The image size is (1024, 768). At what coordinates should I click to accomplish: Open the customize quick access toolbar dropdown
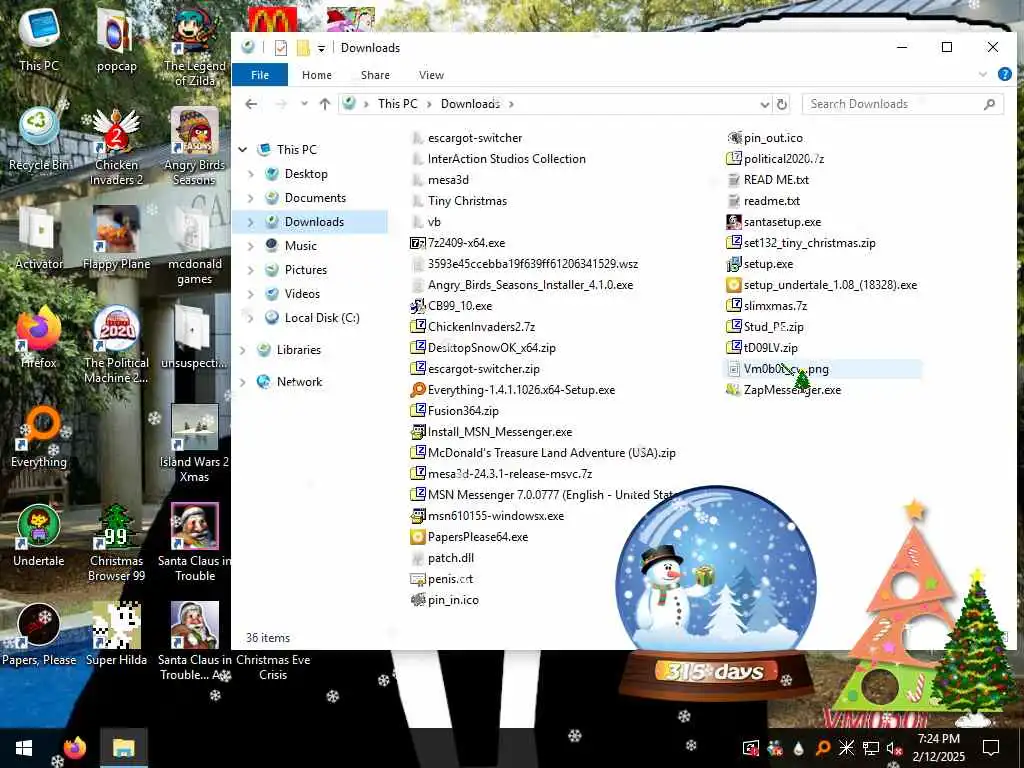321,48
